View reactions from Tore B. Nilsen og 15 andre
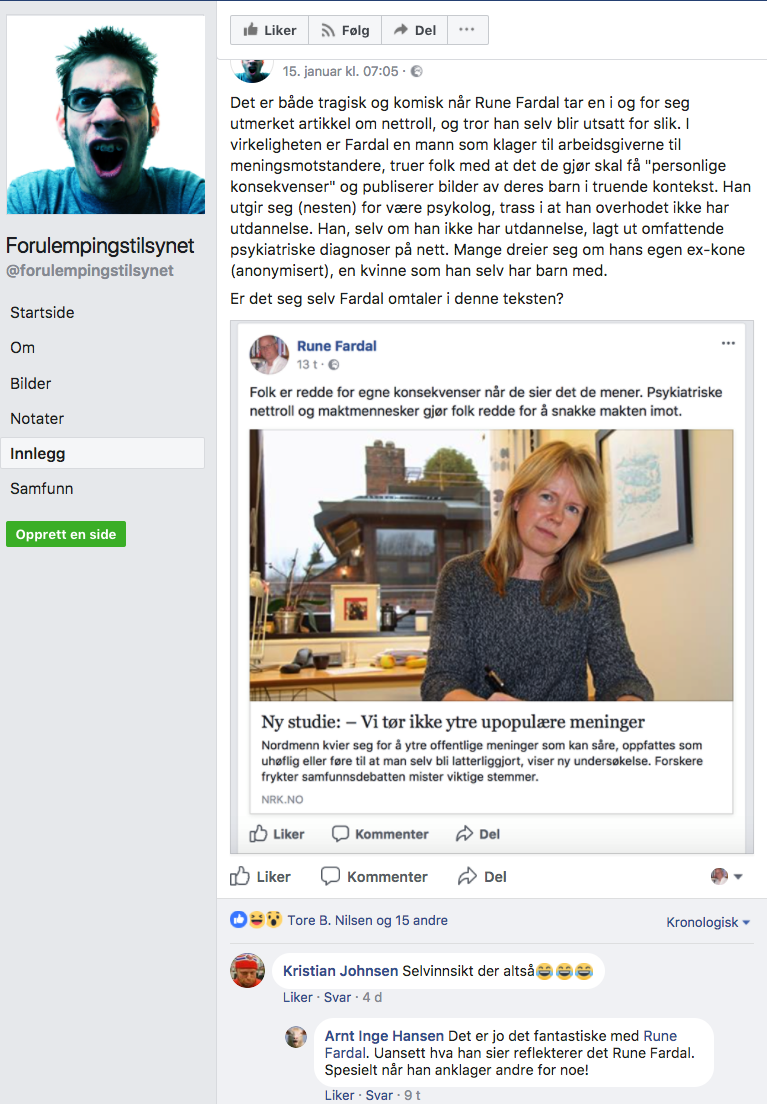 point(367,920)
